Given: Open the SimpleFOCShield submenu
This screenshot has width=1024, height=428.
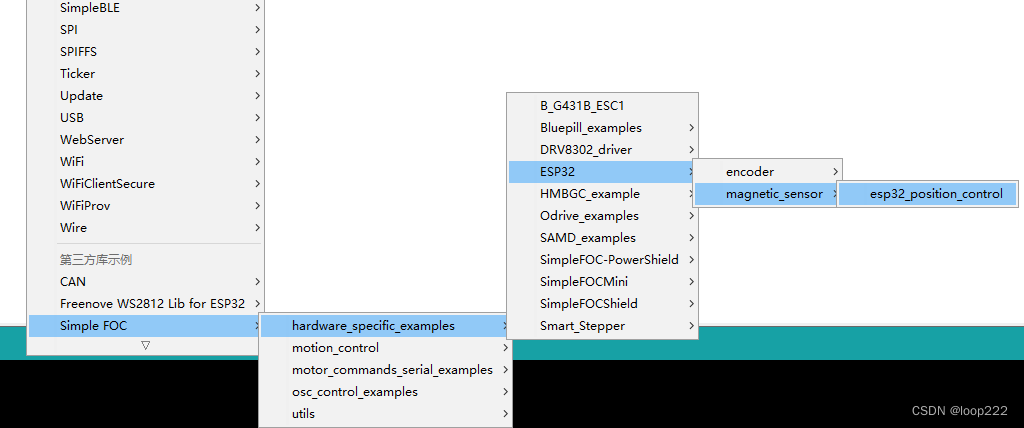Looking at the screenshot, I should tap(602, 304).
